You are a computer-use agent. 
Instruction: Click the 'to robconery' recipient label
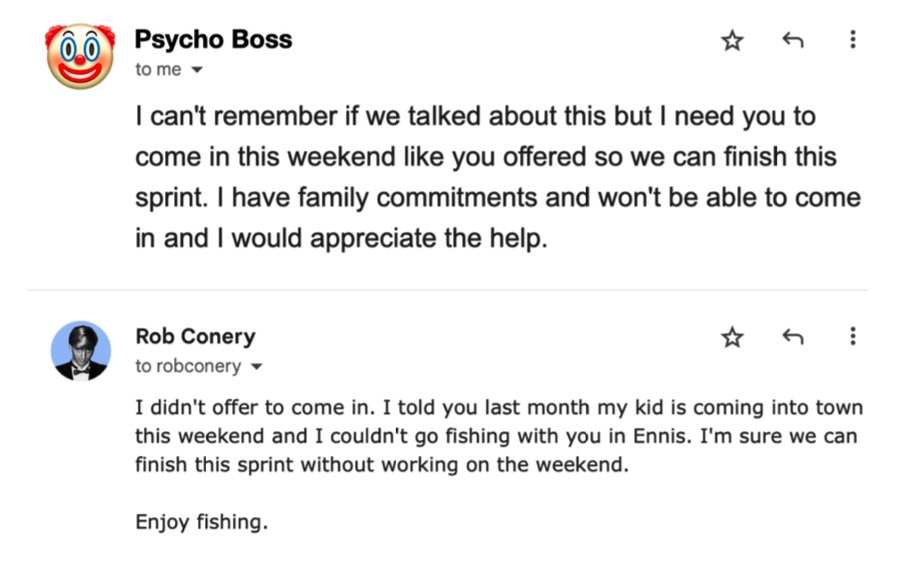pyautogui.click(x=188, y=366)
